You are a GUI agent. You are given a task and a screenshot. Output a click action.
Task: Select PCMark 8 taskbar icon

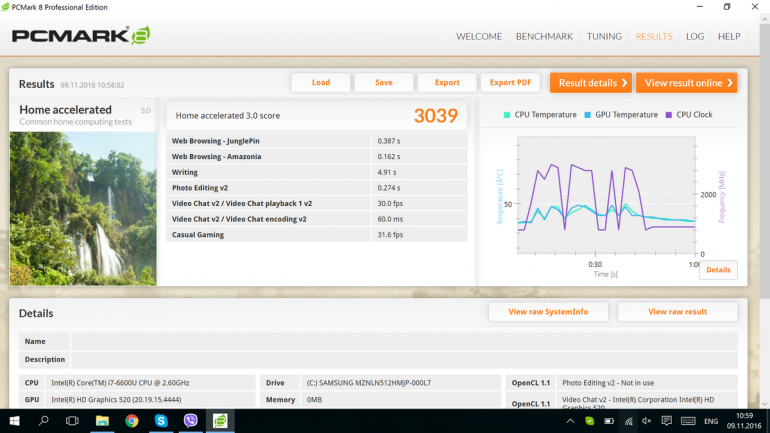220,421
